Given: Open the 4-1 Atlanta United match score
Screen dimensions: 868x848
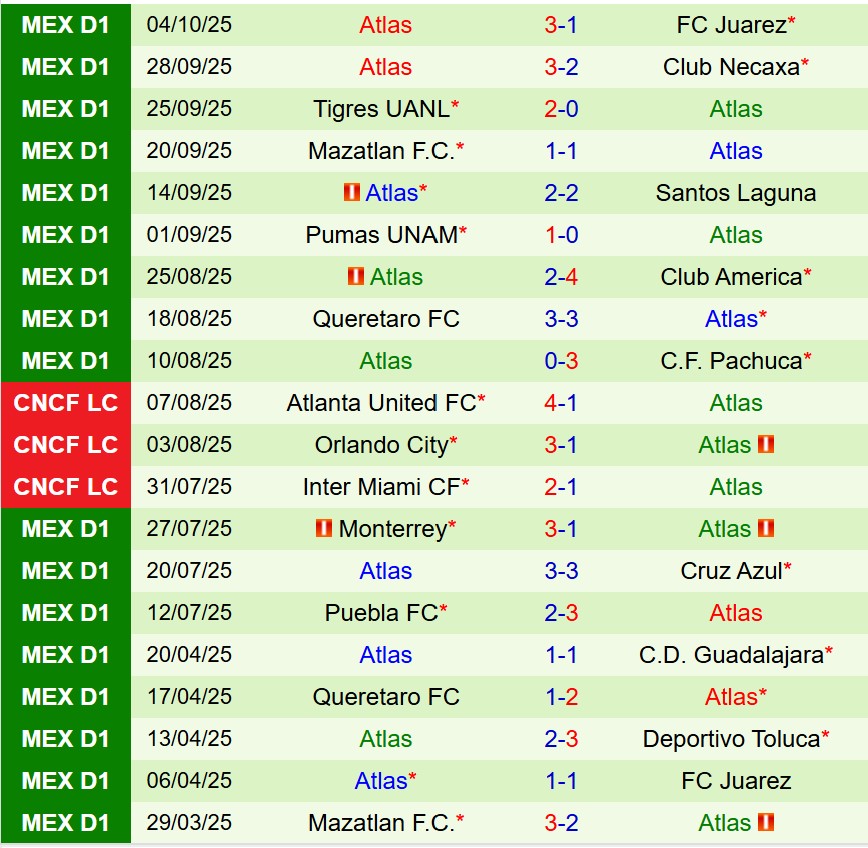Looking at the screenshot, I should 561,403.
